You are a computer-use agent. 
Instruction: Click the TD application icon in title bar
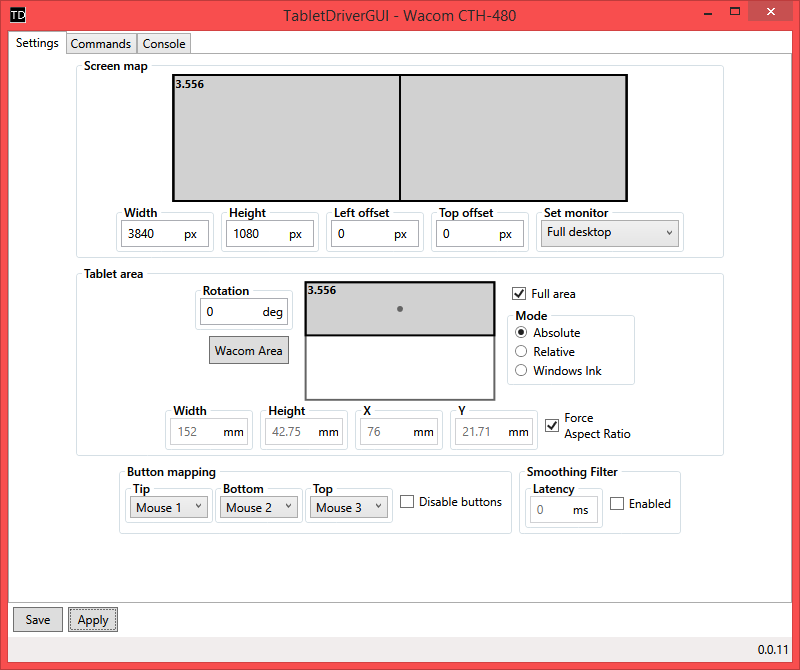click(18, 15)
